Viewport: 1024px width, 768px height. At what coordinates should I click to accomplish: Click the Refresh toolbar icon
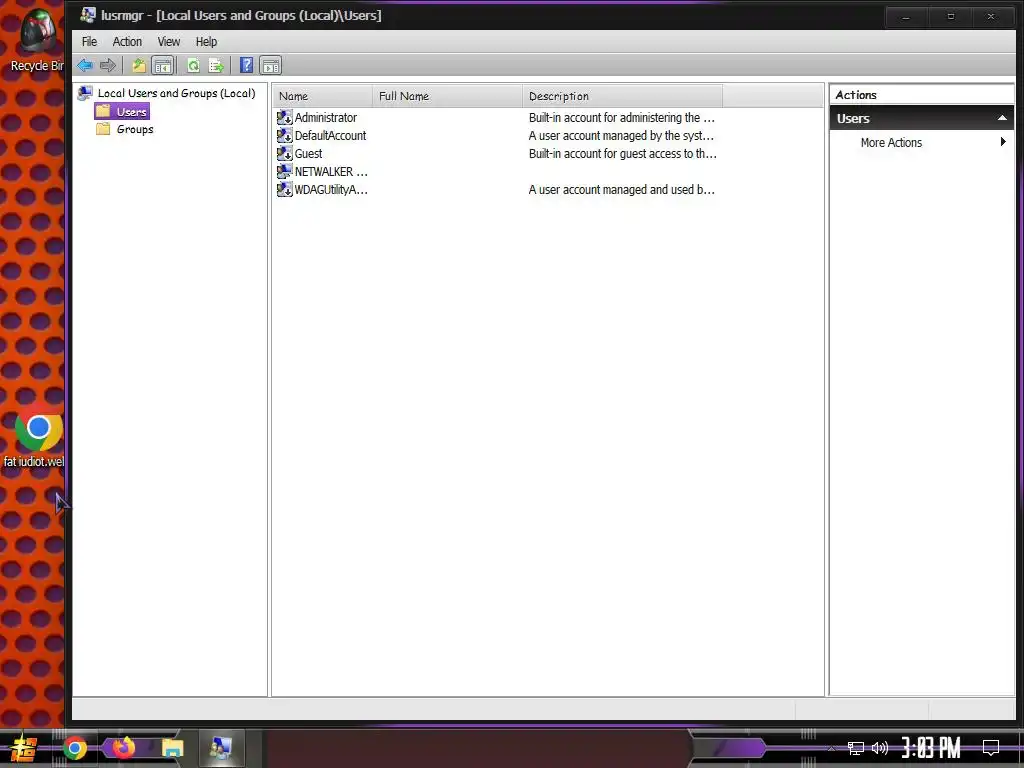pos(193,65)
